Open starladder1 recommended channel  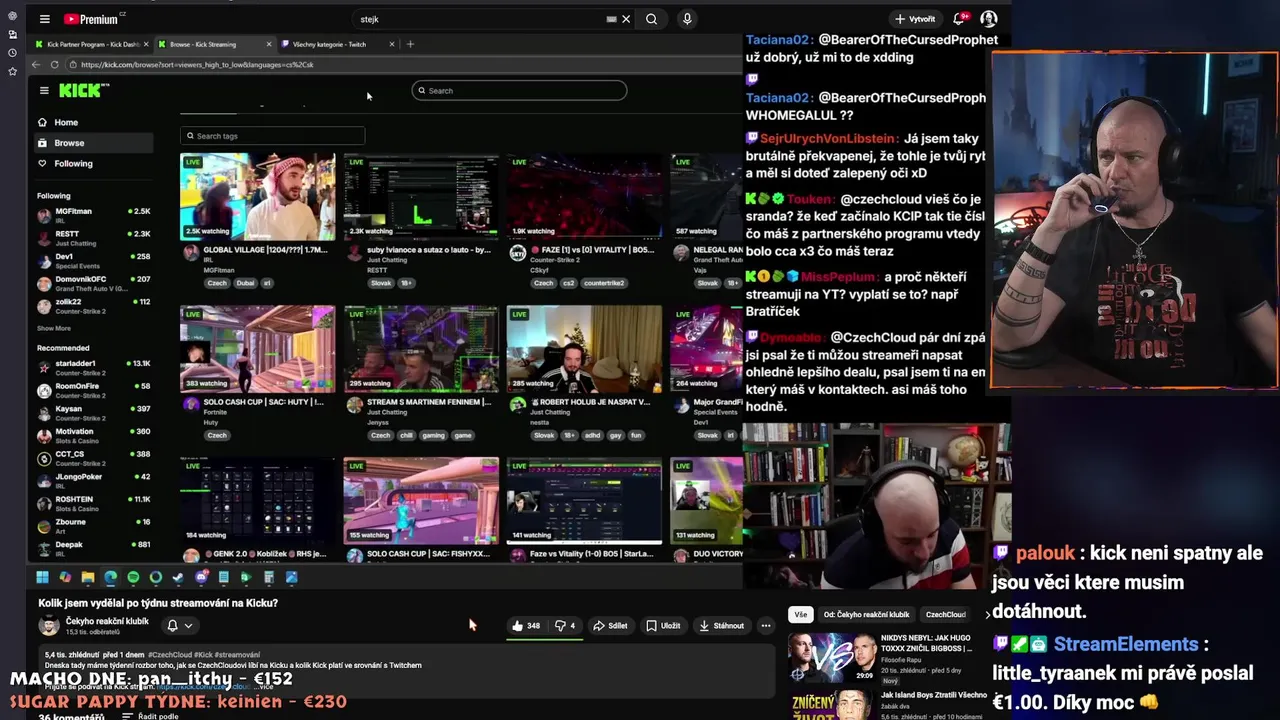point(93,367)
